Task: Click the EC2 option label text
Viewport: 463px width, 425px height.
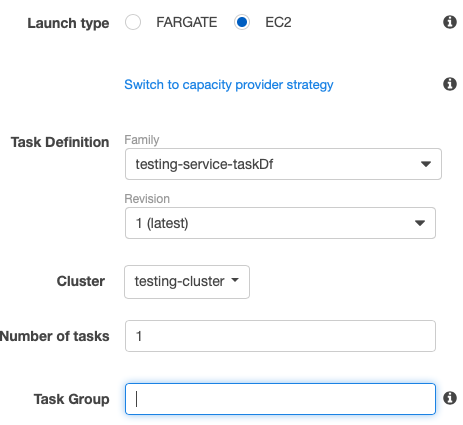Action: tap(278, 22)
